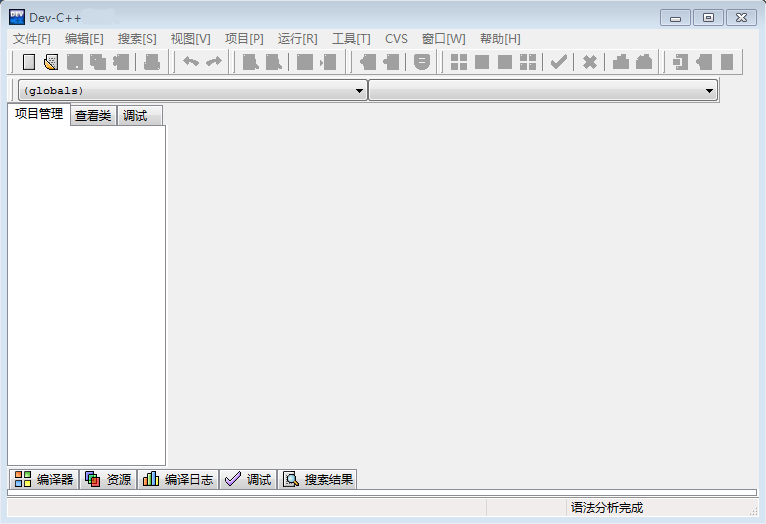The image size is (766, 524).
Task: Open the (globals) class dropdown
Action: point(192,90)
